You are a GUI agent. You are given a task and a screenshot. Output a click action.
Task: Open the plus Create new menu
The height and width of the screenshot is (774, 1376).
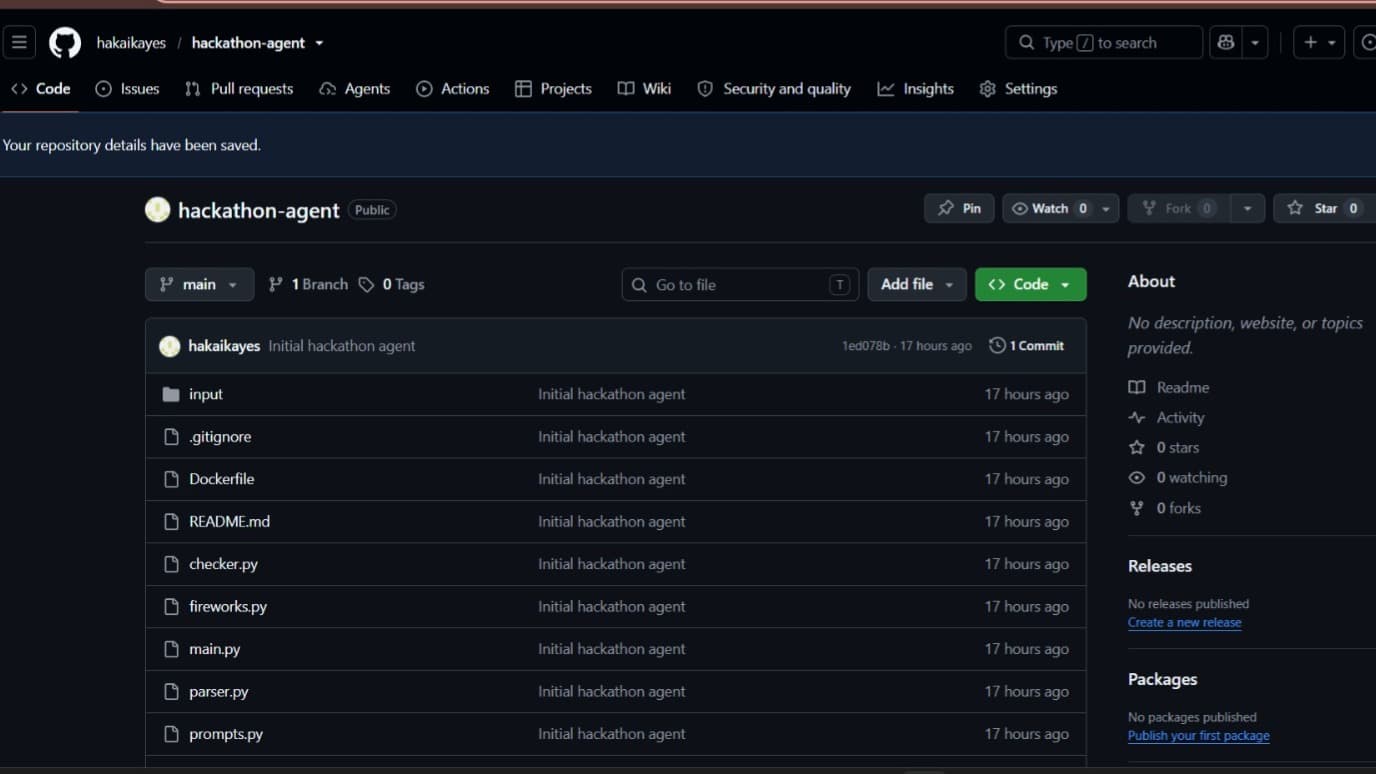point(1318,43)
